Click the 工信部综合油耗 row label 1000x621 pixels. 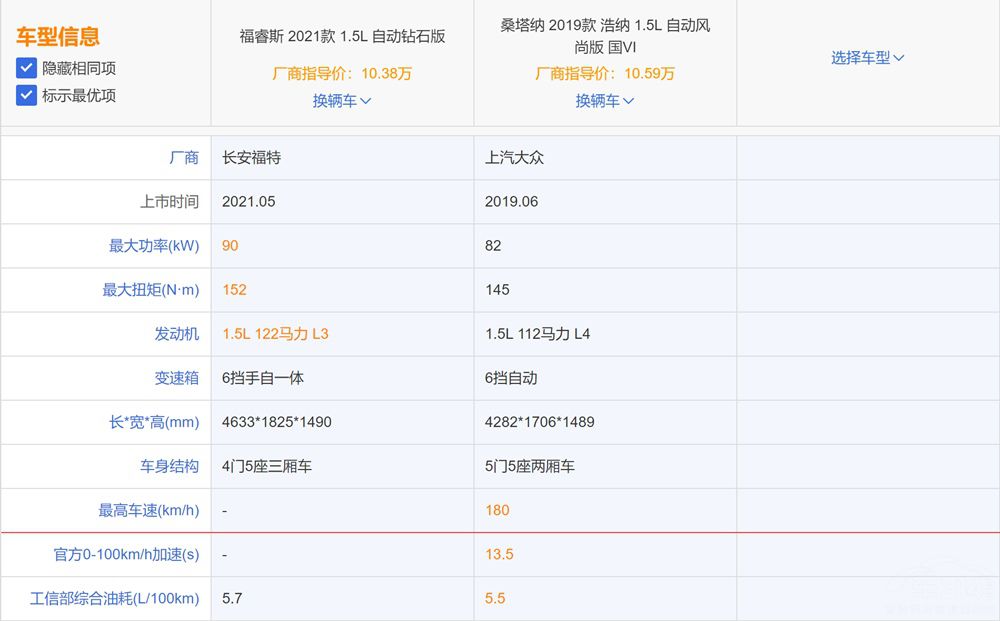(114, 598)
